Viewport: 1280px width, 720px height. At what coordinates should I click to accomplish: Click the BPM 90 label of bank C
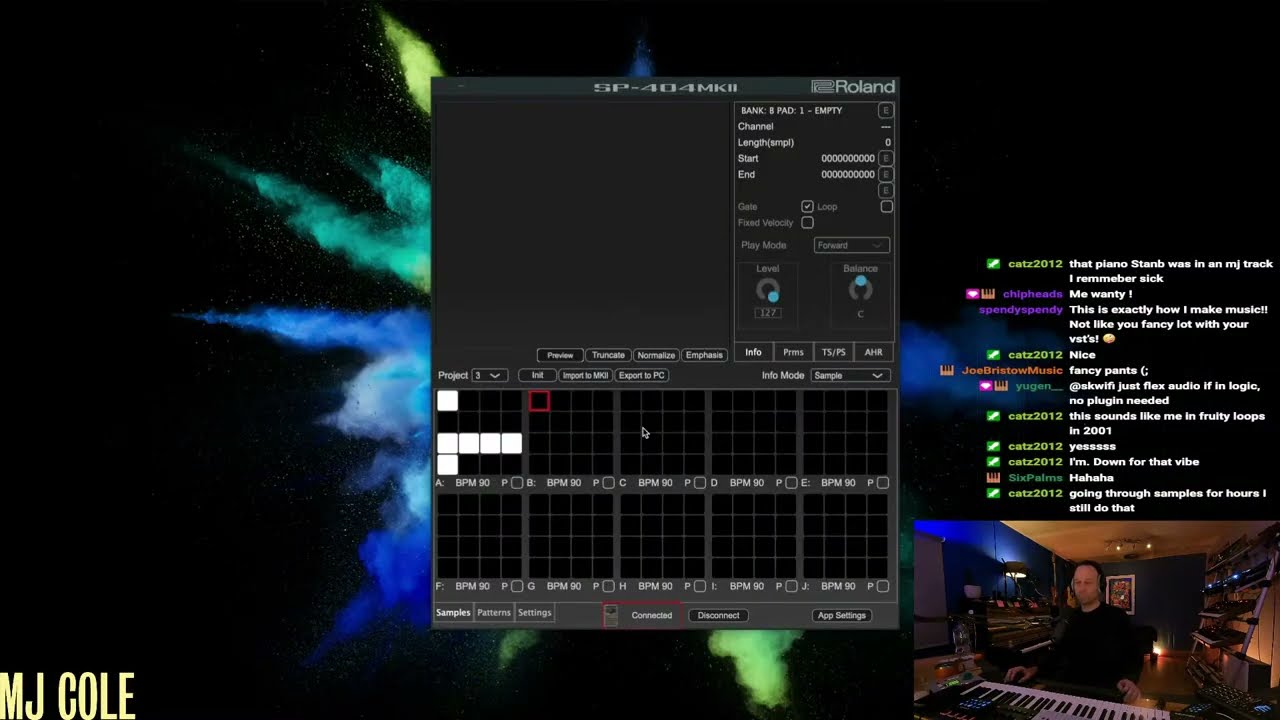pyautogui.click(x=655, y=483)
